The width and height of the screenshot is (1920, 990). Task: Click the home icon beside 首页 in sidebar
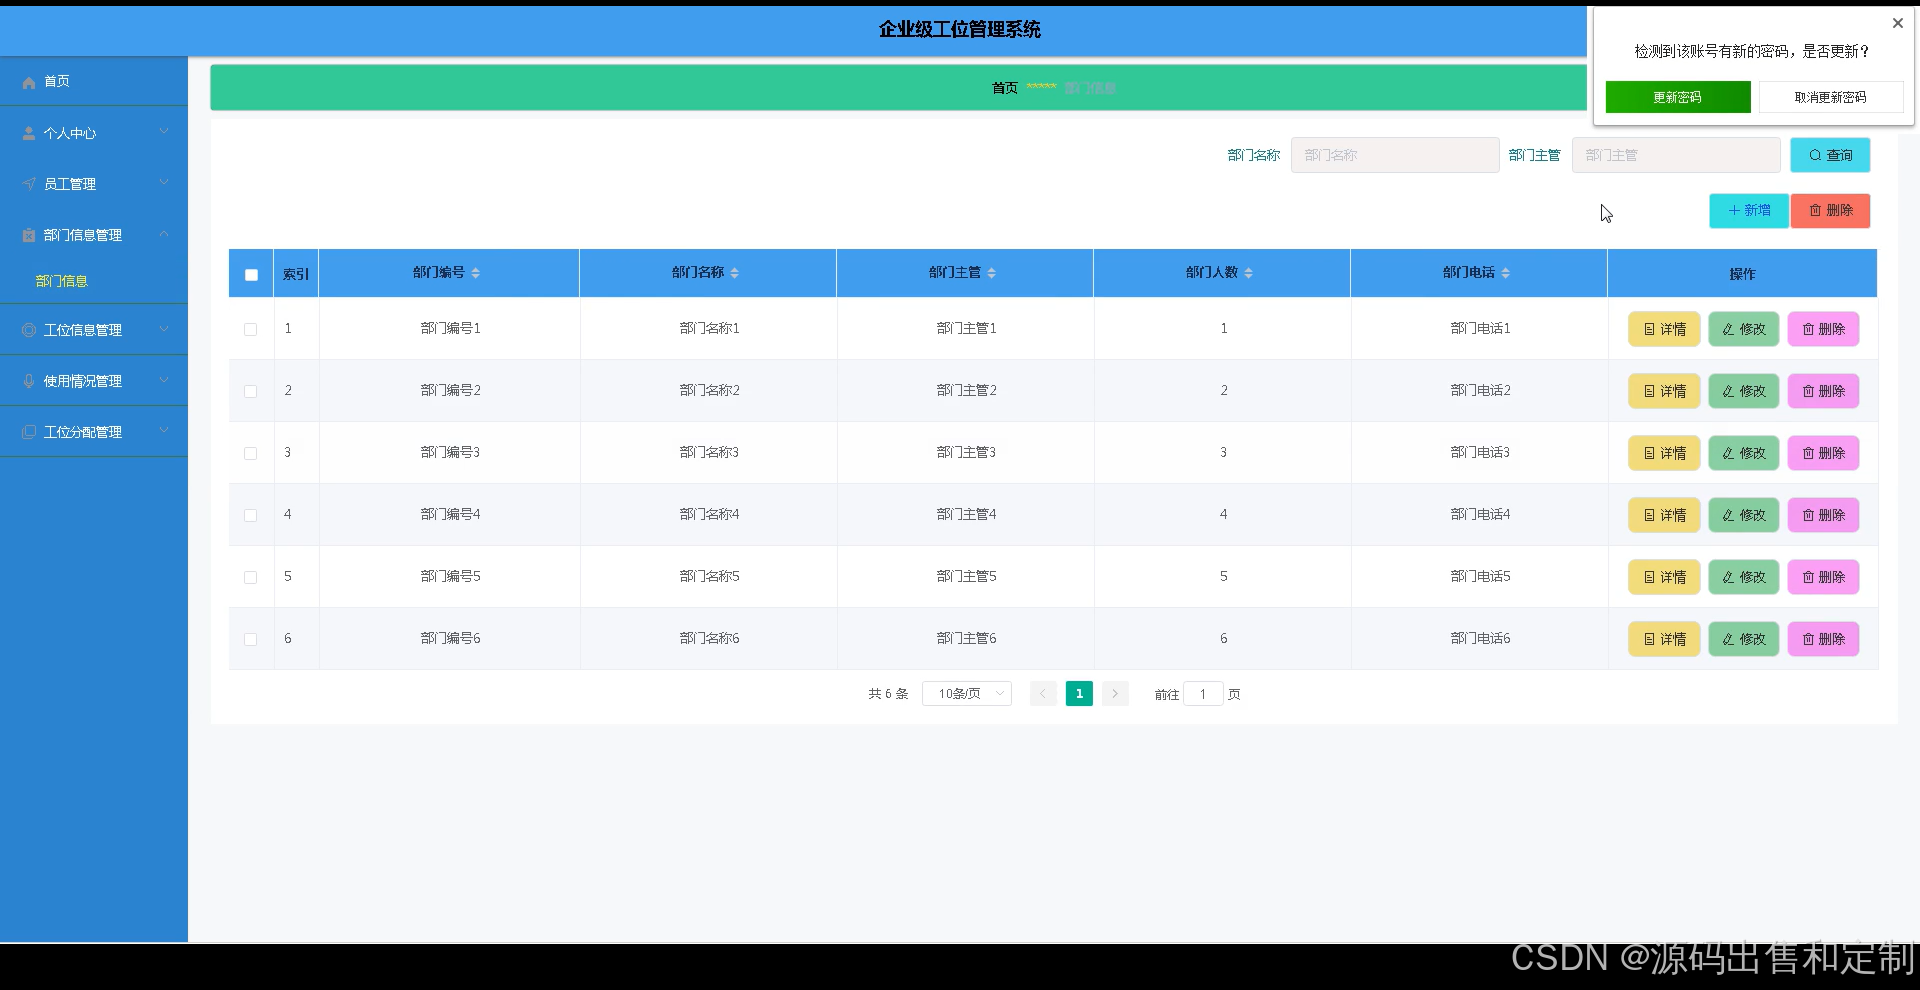tap(29, 82)
